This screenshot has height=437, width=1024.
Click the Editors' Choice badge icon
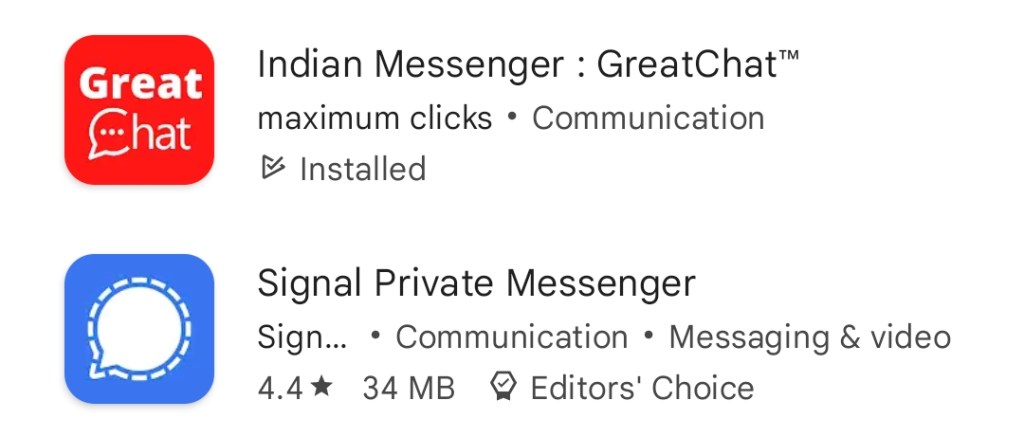pos(503,387)
